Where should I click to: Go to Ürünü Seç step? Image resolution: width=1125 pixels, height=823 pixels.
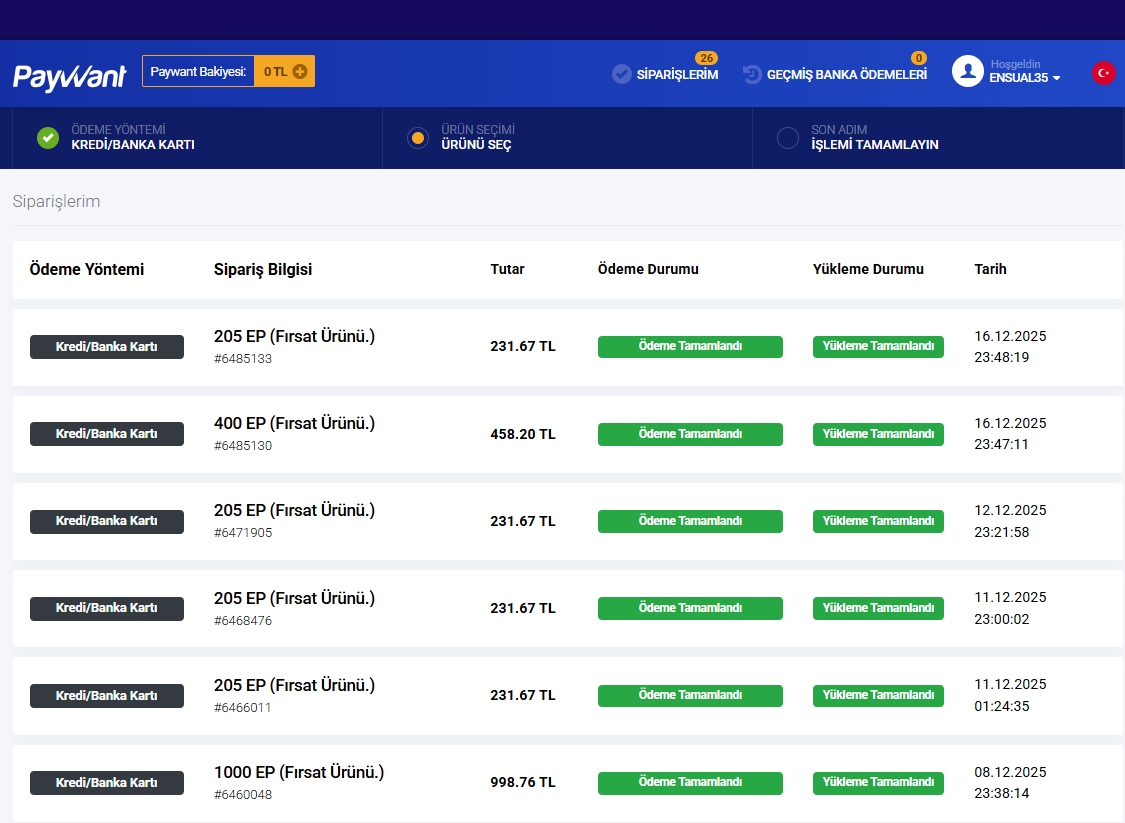pos(476,144)
